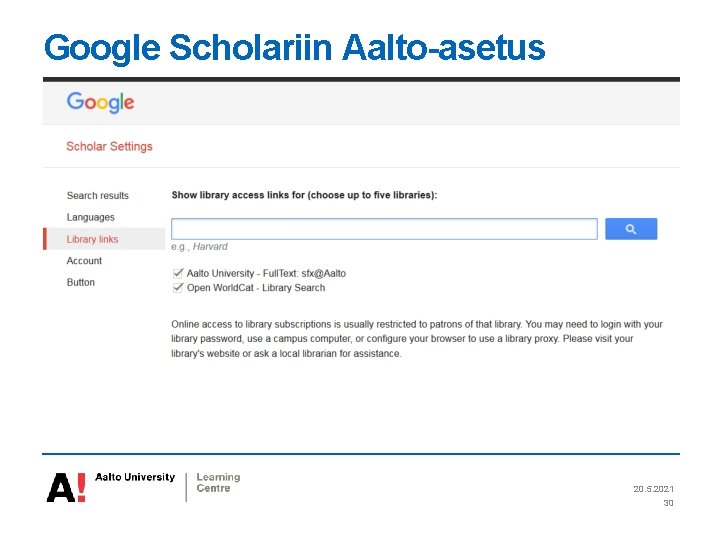Click the Scholar Settings heading
This screenshot has width=720, height=540.
[109, 146]
